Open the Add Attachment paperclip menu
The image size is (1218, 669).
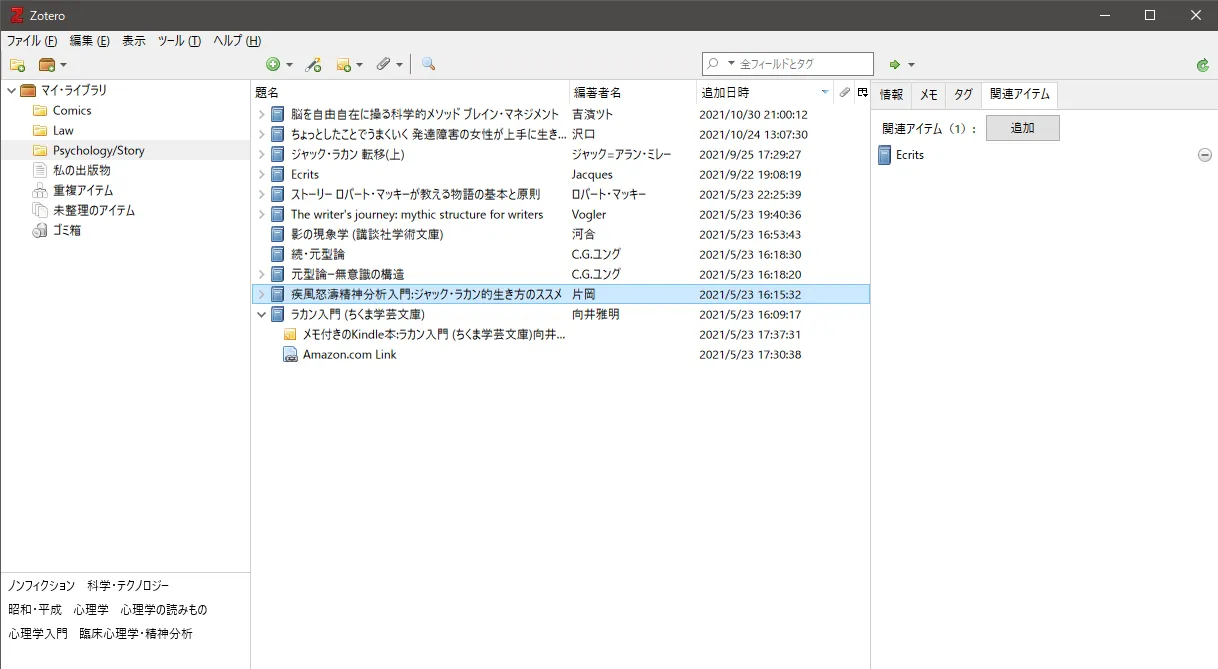click(389, 64)
